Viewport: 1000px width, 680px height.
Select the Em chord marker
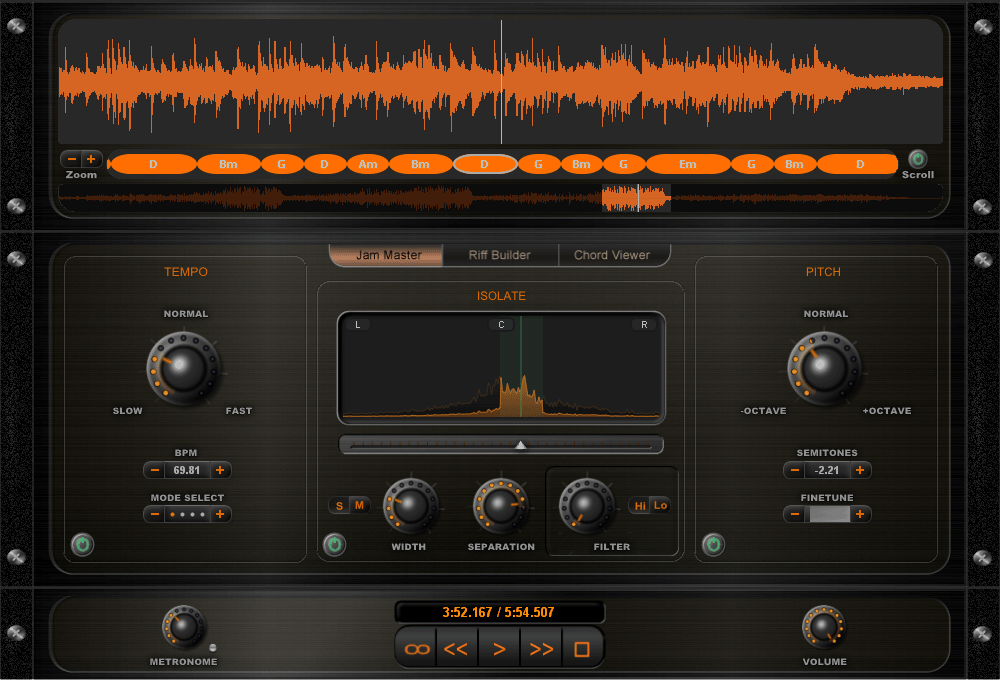(x=688, y=164)
